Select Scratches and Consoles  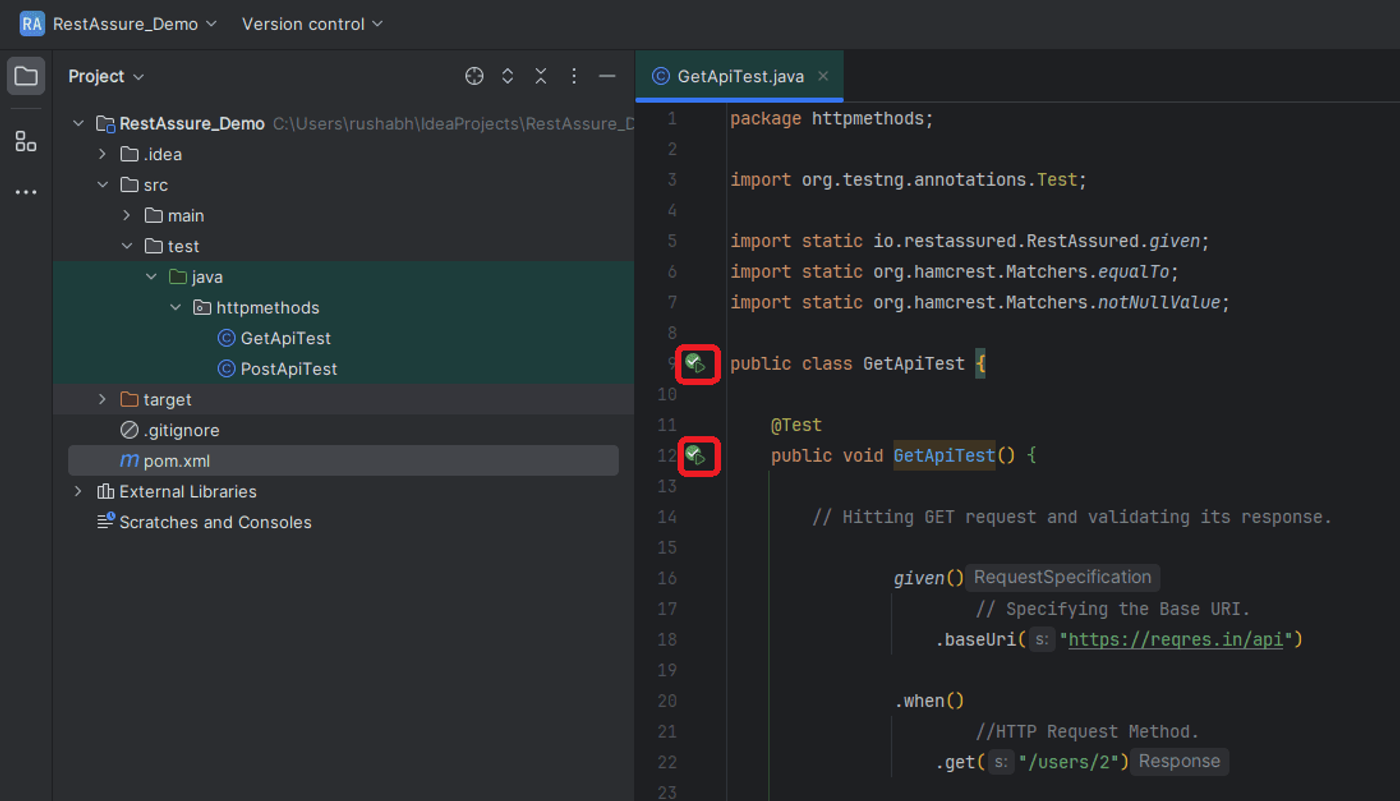[204, 522]
